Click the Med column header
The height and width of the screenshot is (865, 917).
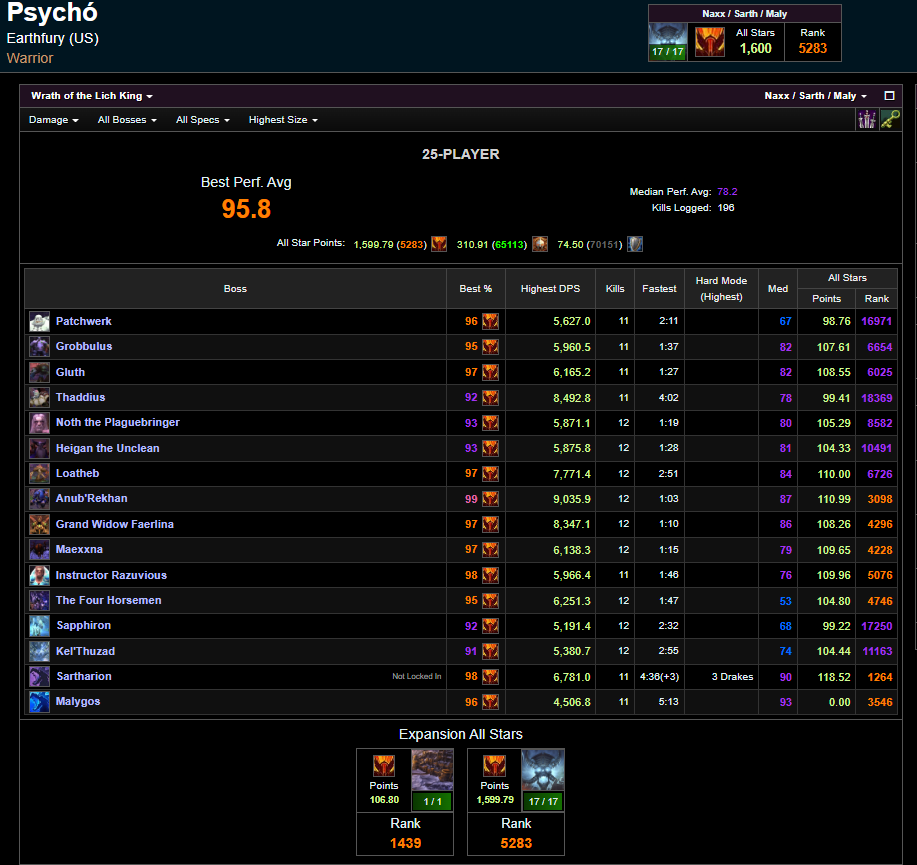pos(778,289)
